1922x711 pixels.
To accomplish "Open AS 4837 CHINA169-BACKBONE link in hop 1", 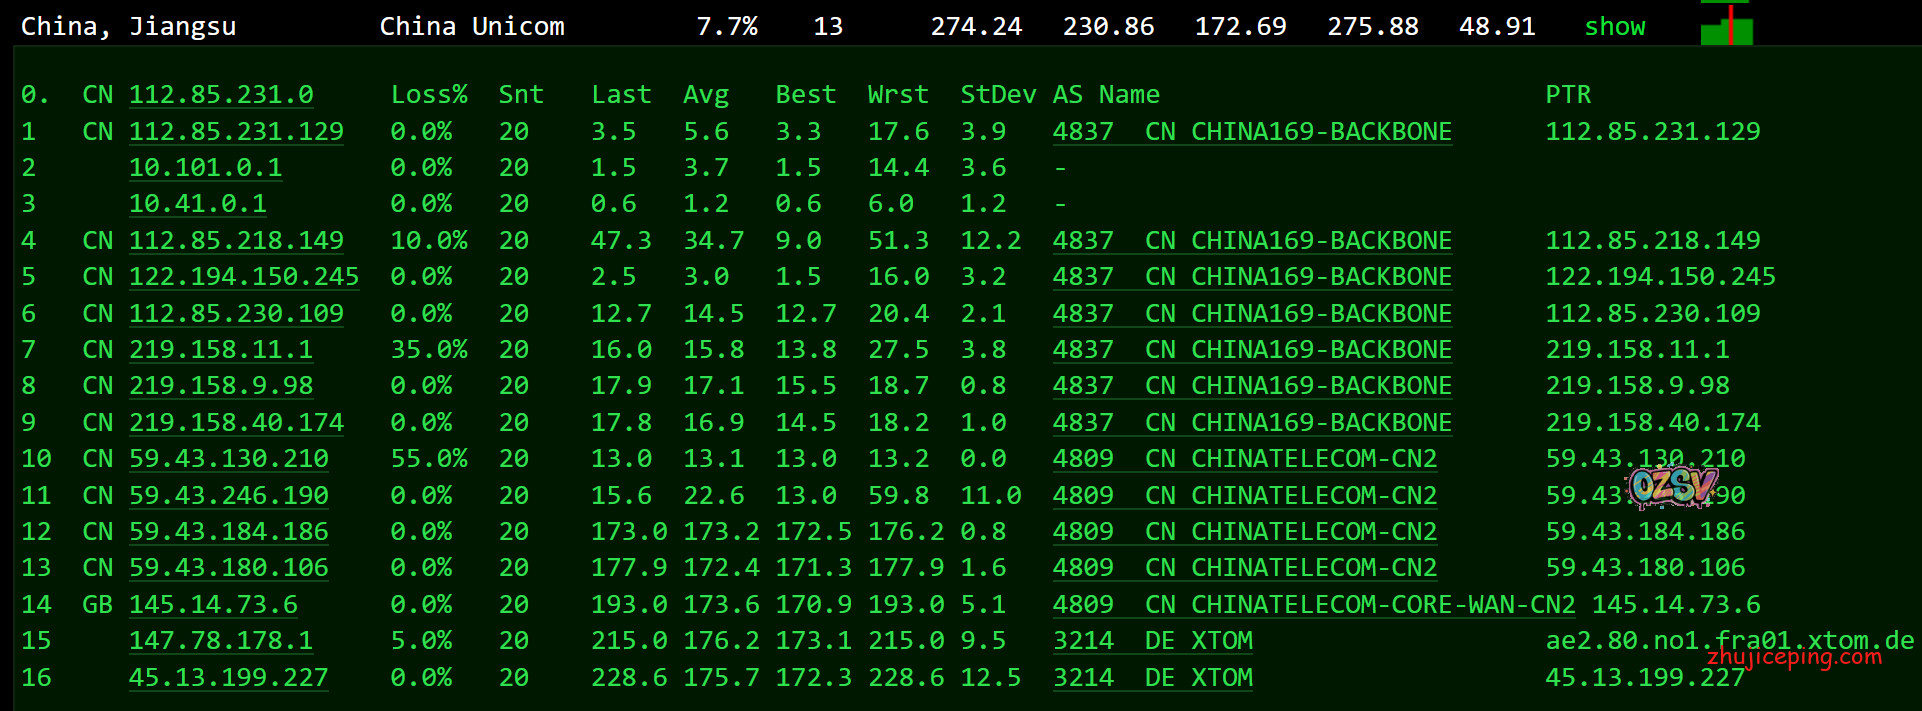I will tap(1252, 132).
